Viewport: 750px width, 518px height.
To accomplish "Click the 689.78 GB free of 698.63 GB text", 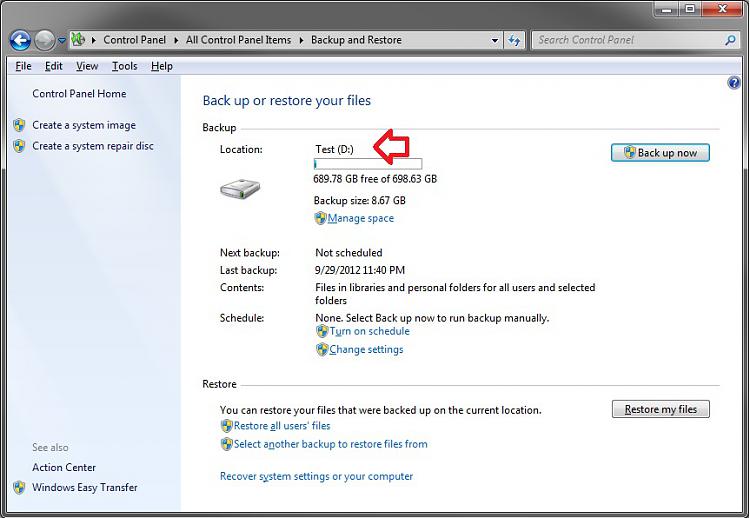I will (375, 179).
